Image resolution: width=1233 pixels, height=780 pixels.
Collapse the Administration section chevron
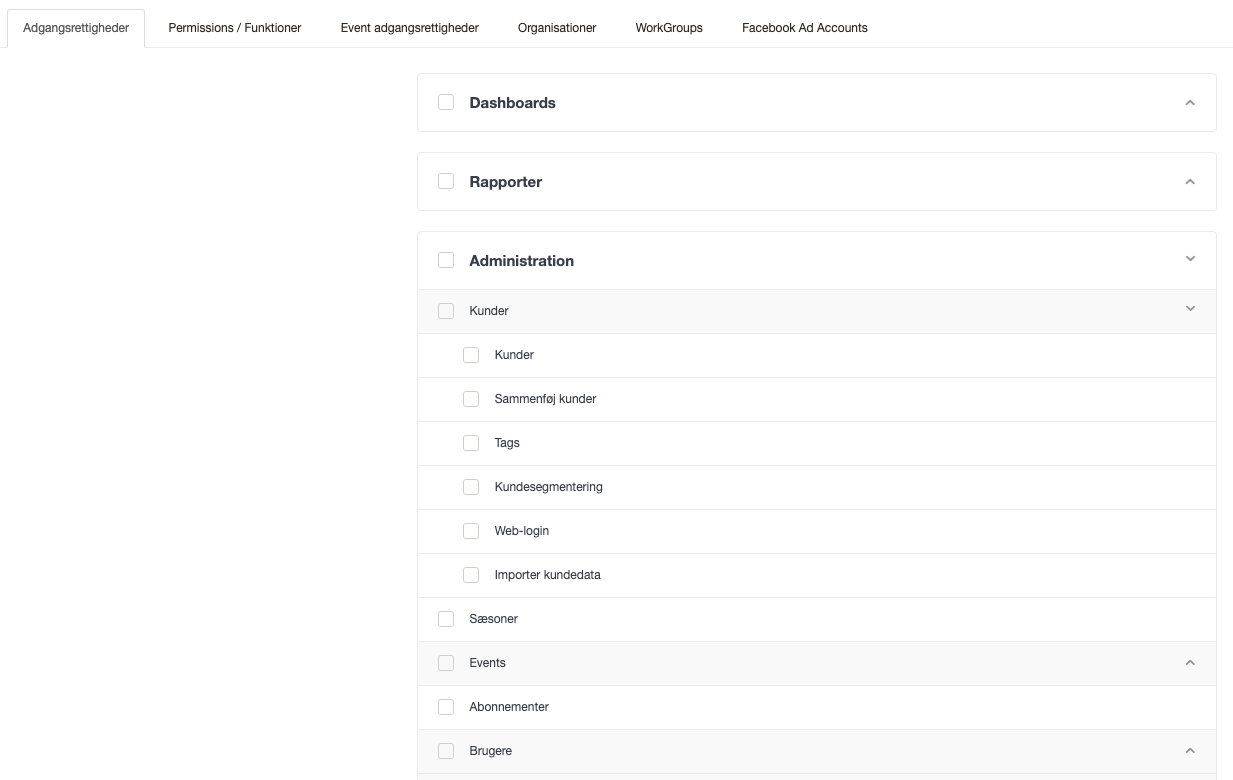click(x=1189, y=259)
